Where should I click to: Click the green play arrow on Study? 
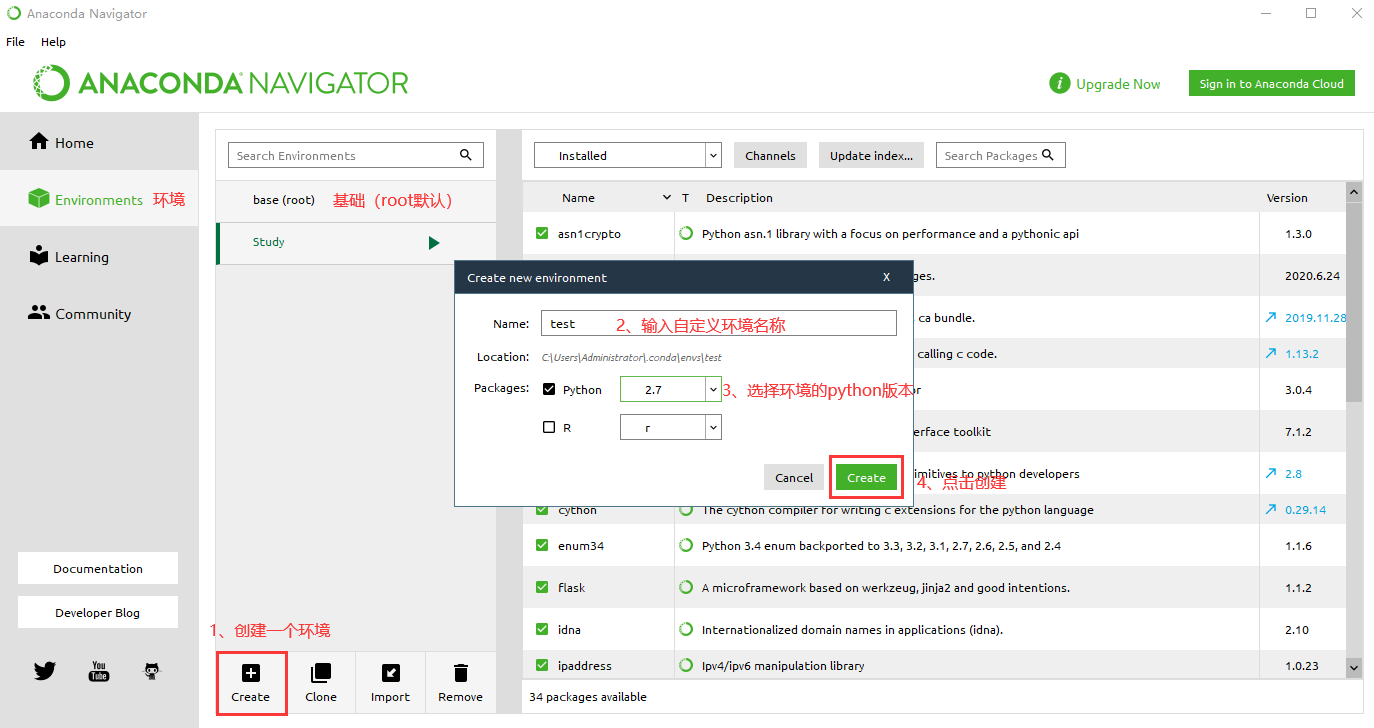(434, 243)
